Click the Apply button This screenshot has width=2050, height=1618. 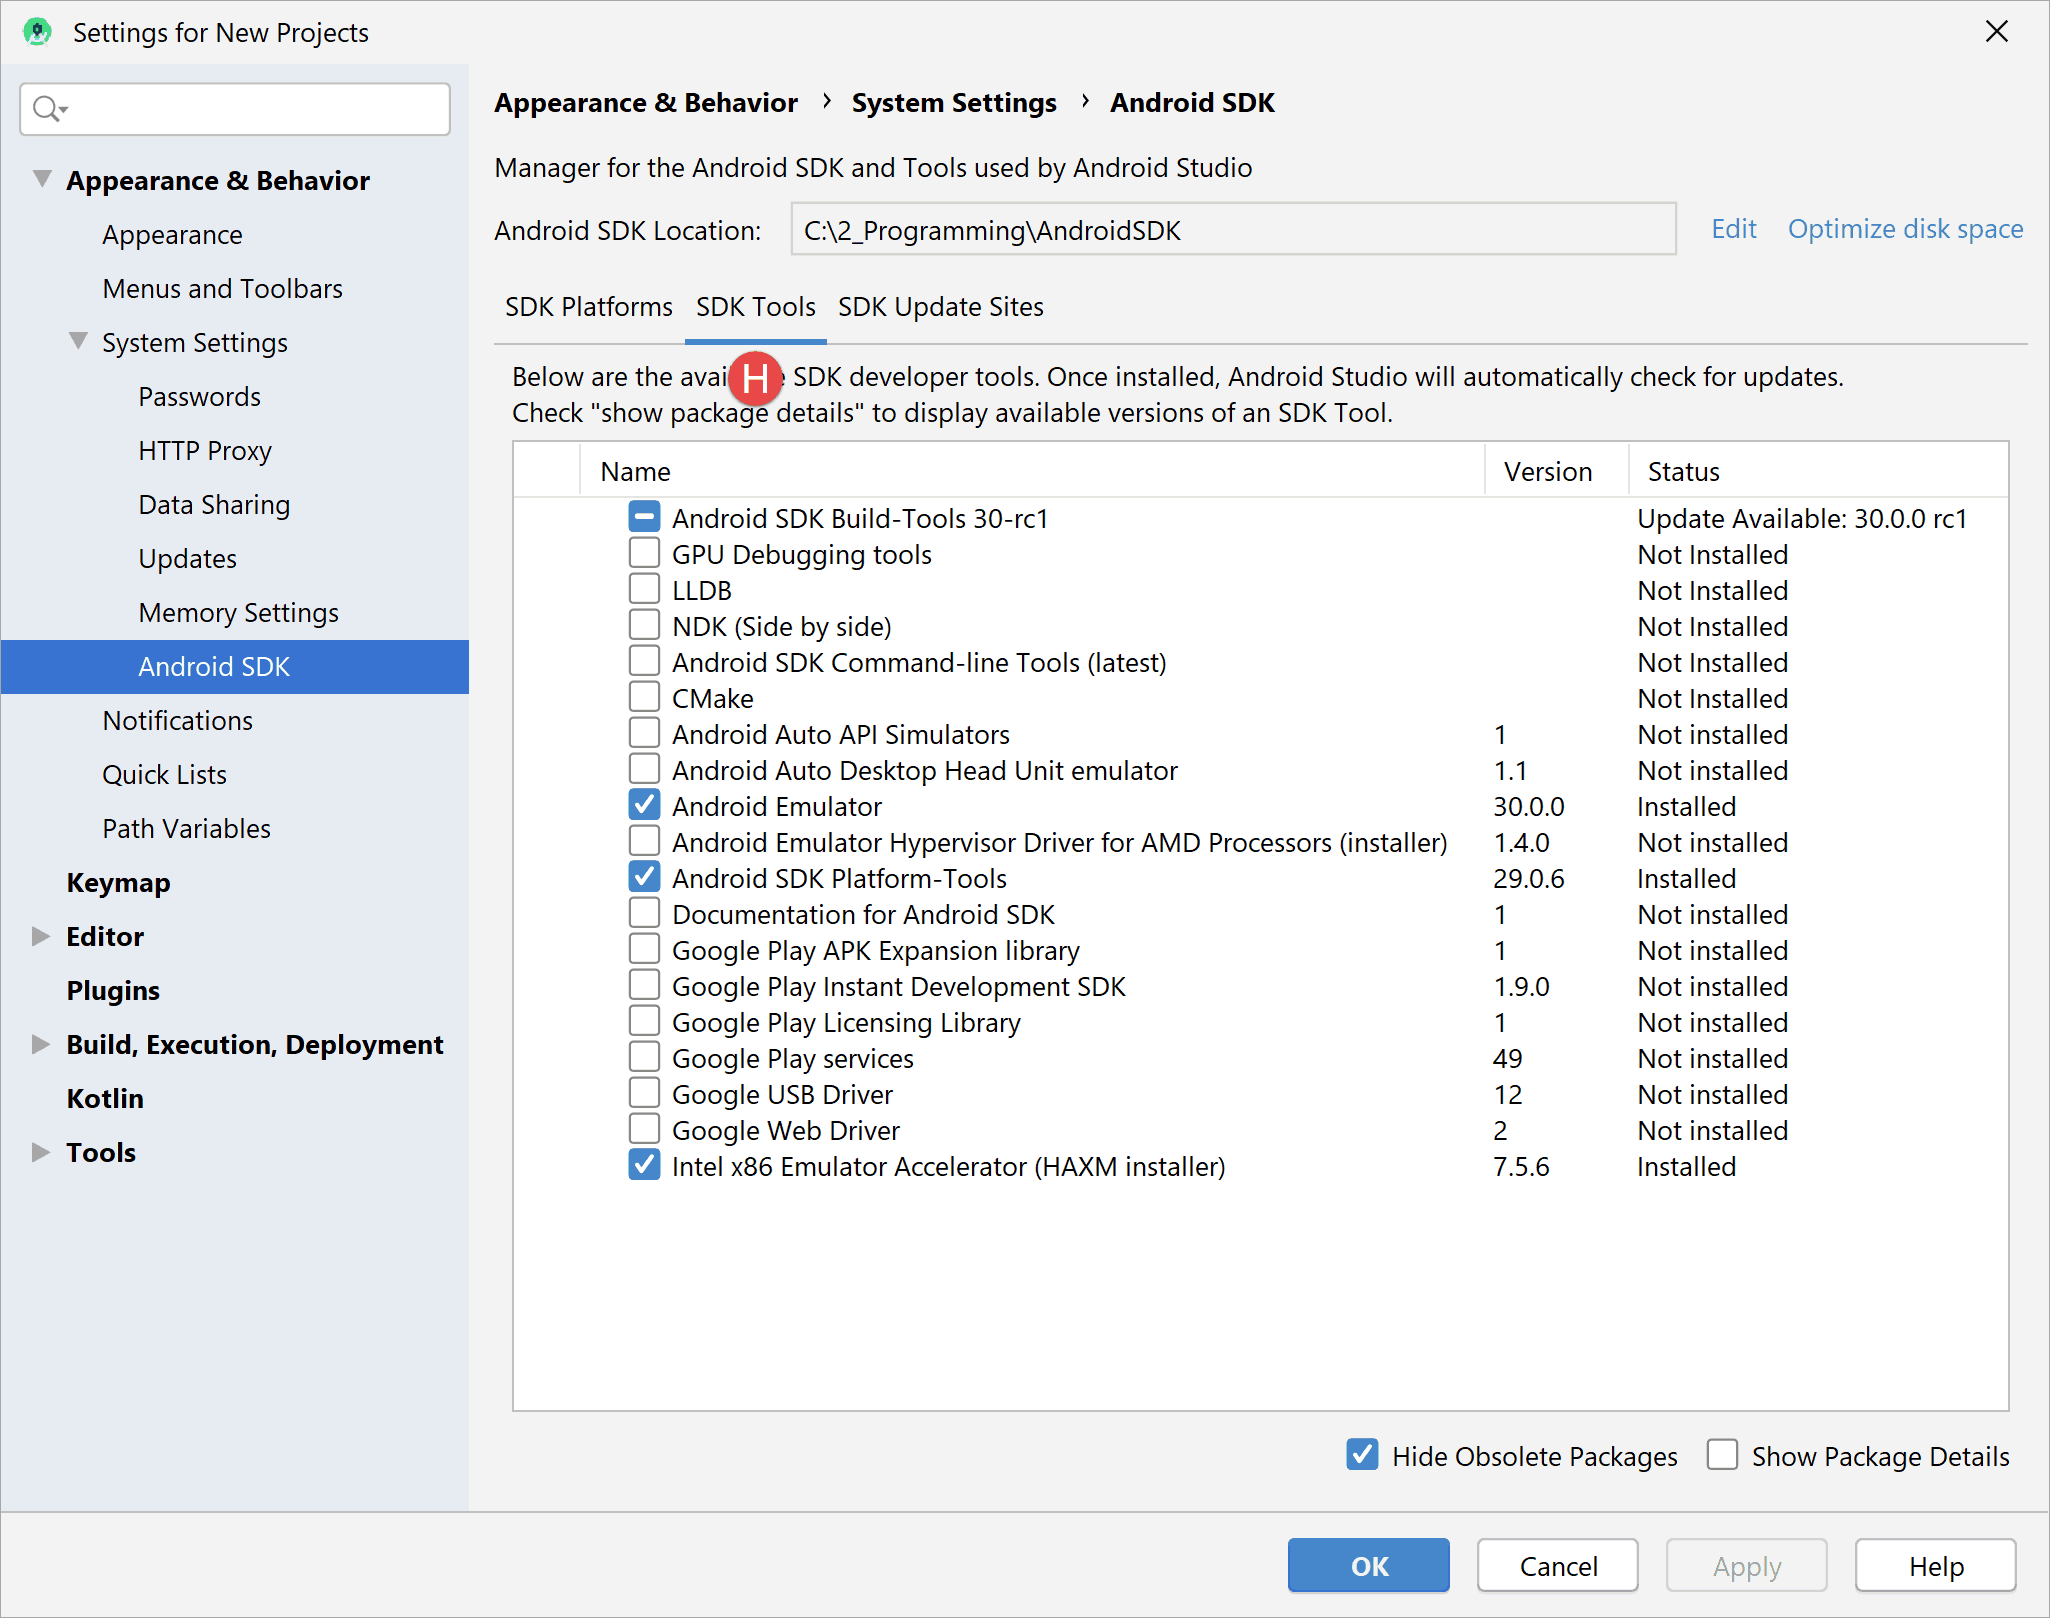point(1747,1565)
